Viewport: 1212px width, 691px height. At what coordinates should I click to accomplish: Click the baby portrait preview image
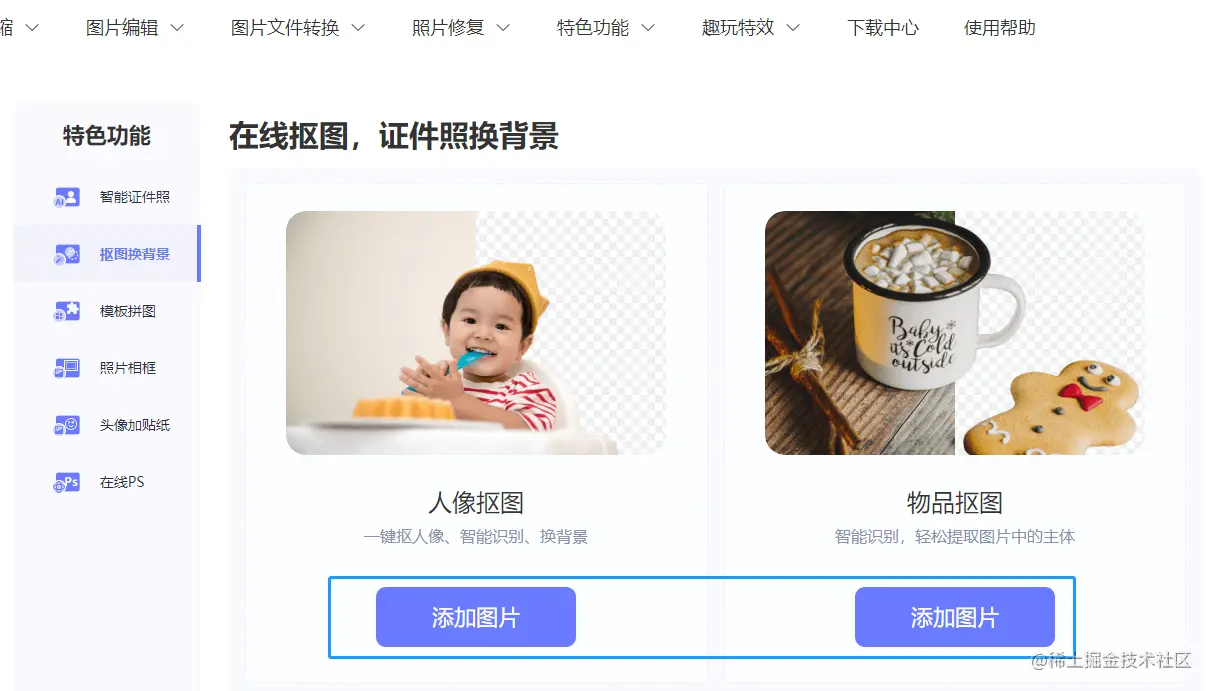(x=476, y=333)
